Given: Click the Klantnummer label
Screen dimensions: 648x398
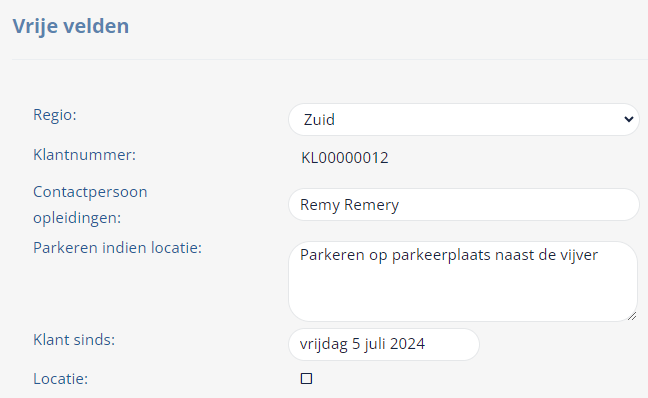Looking at the screenshot, I should (x=84, y=155).
